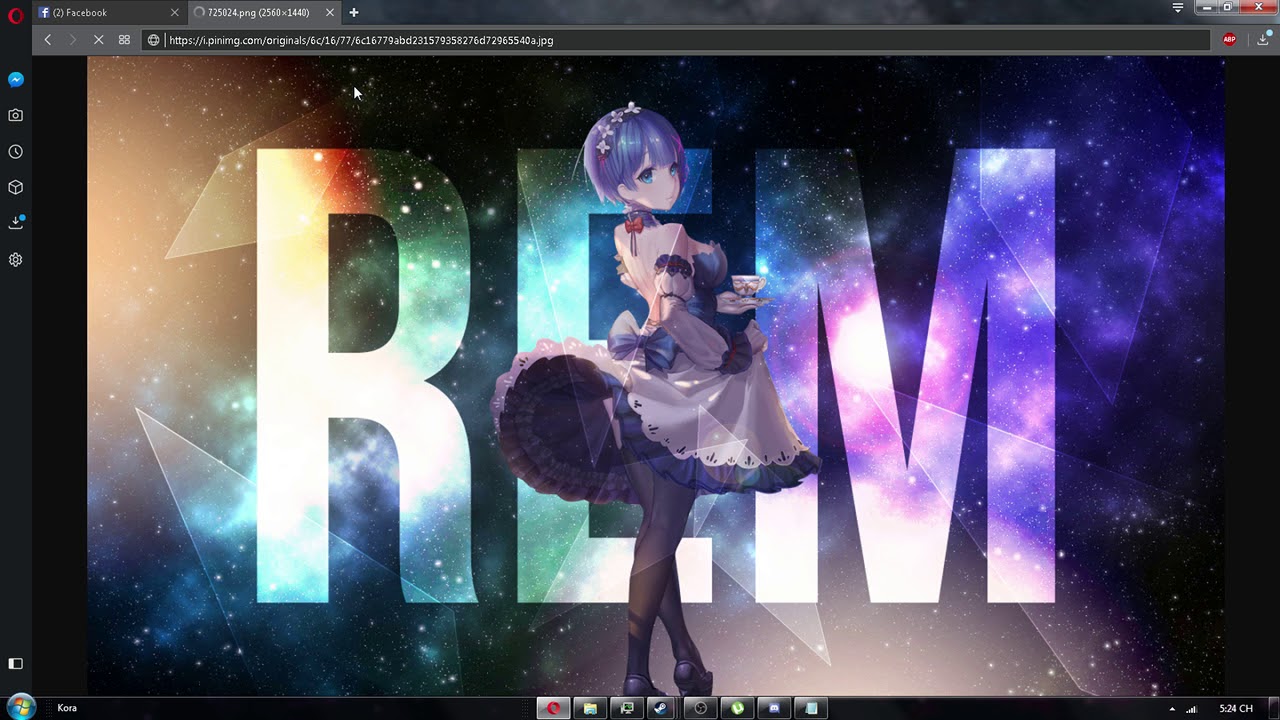Toggle the sidebar panel button at bottom
Image resolution: width=1280 pixels, height=720 pixels.
pos(16,663)
